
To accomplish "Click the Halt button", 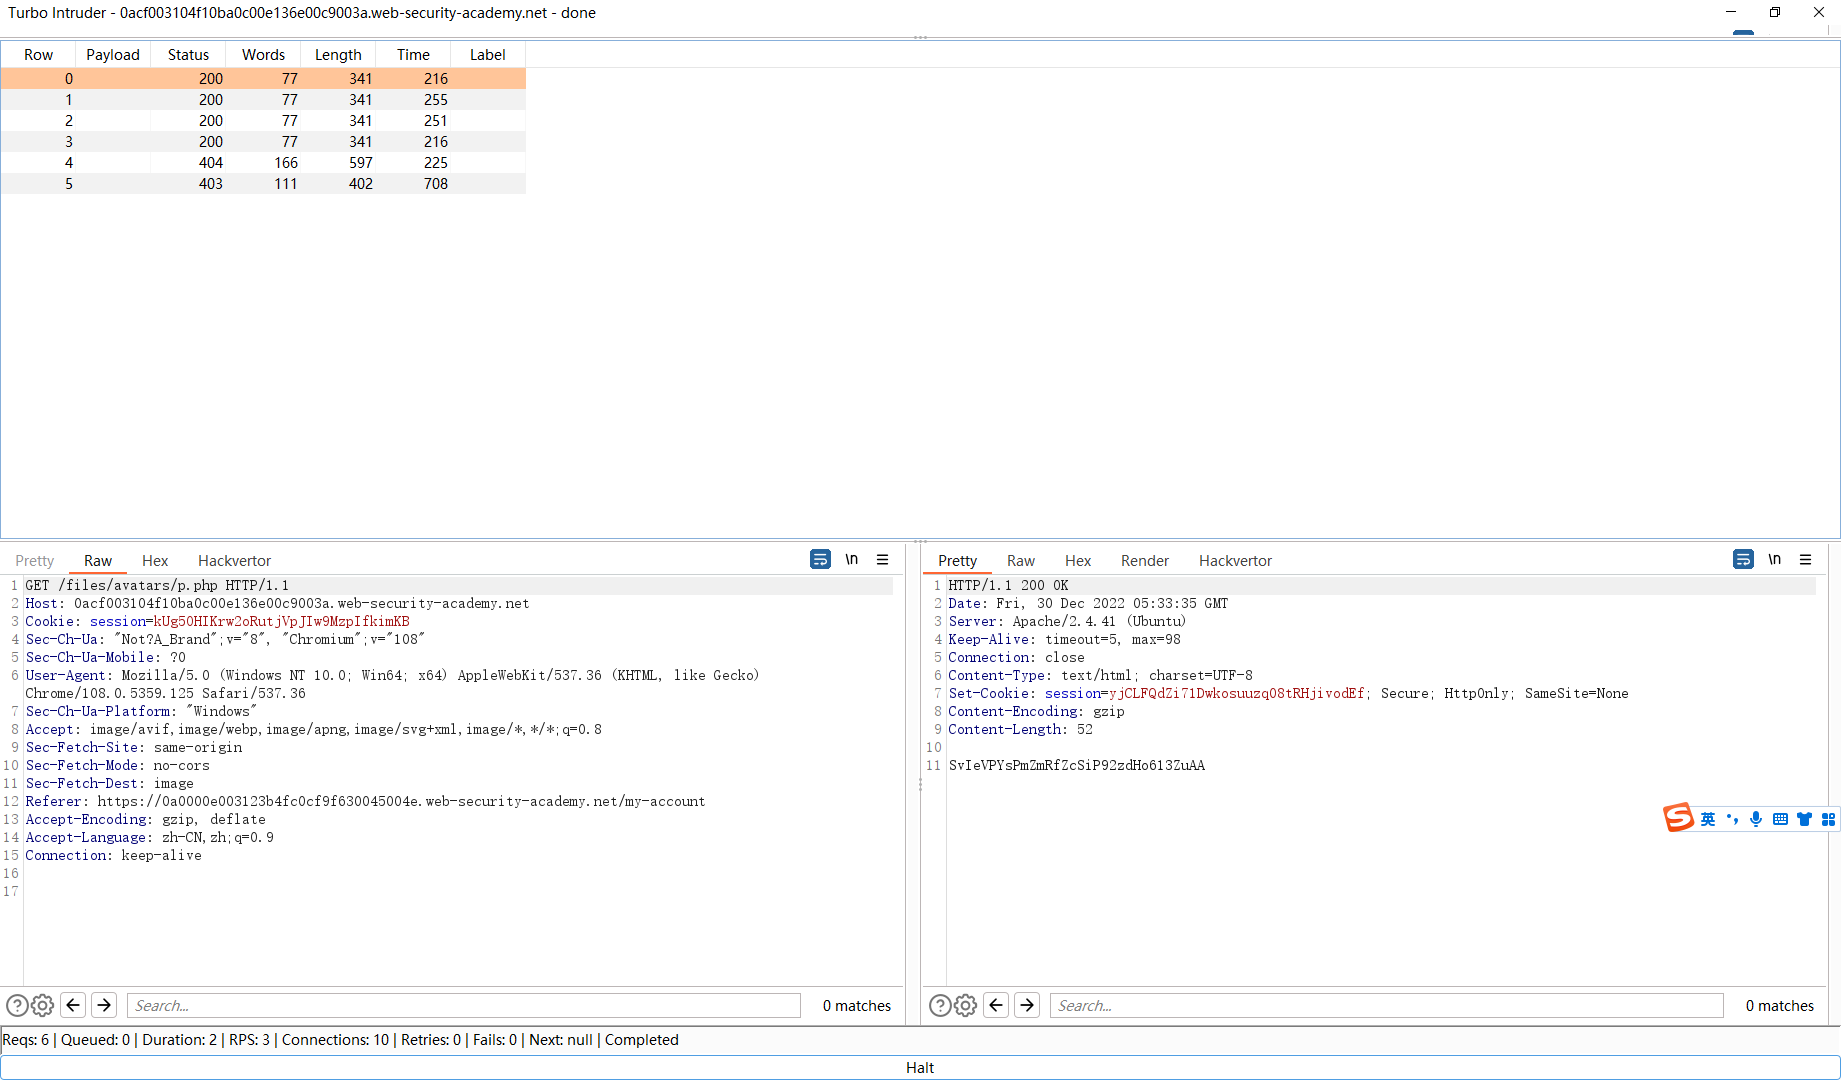I will coord(920,1067).
